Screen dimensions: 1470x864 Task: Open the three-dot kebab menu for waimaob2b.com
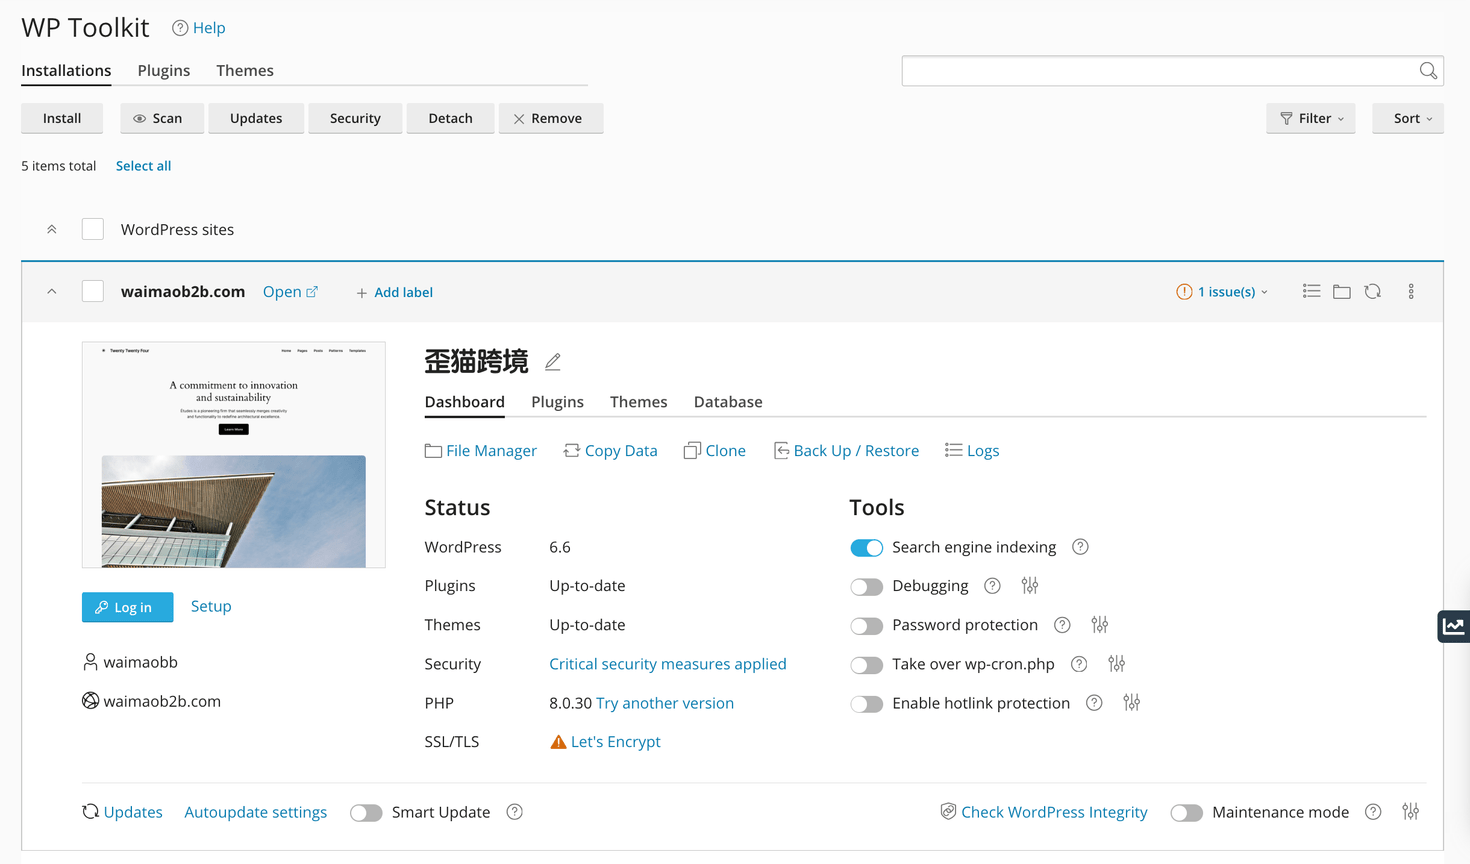[1411, 291]
